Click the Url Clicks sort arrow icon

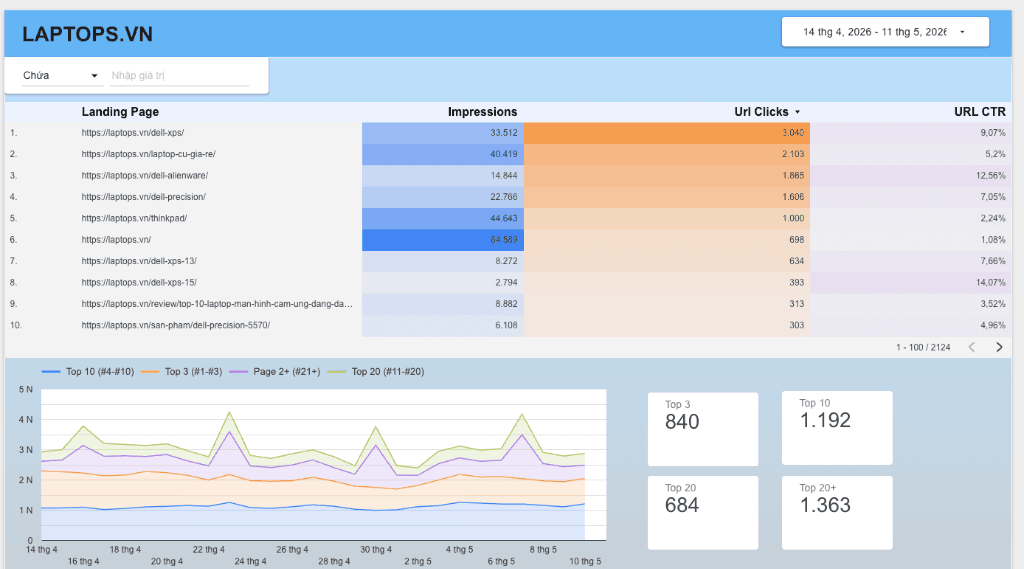point(797,112)
